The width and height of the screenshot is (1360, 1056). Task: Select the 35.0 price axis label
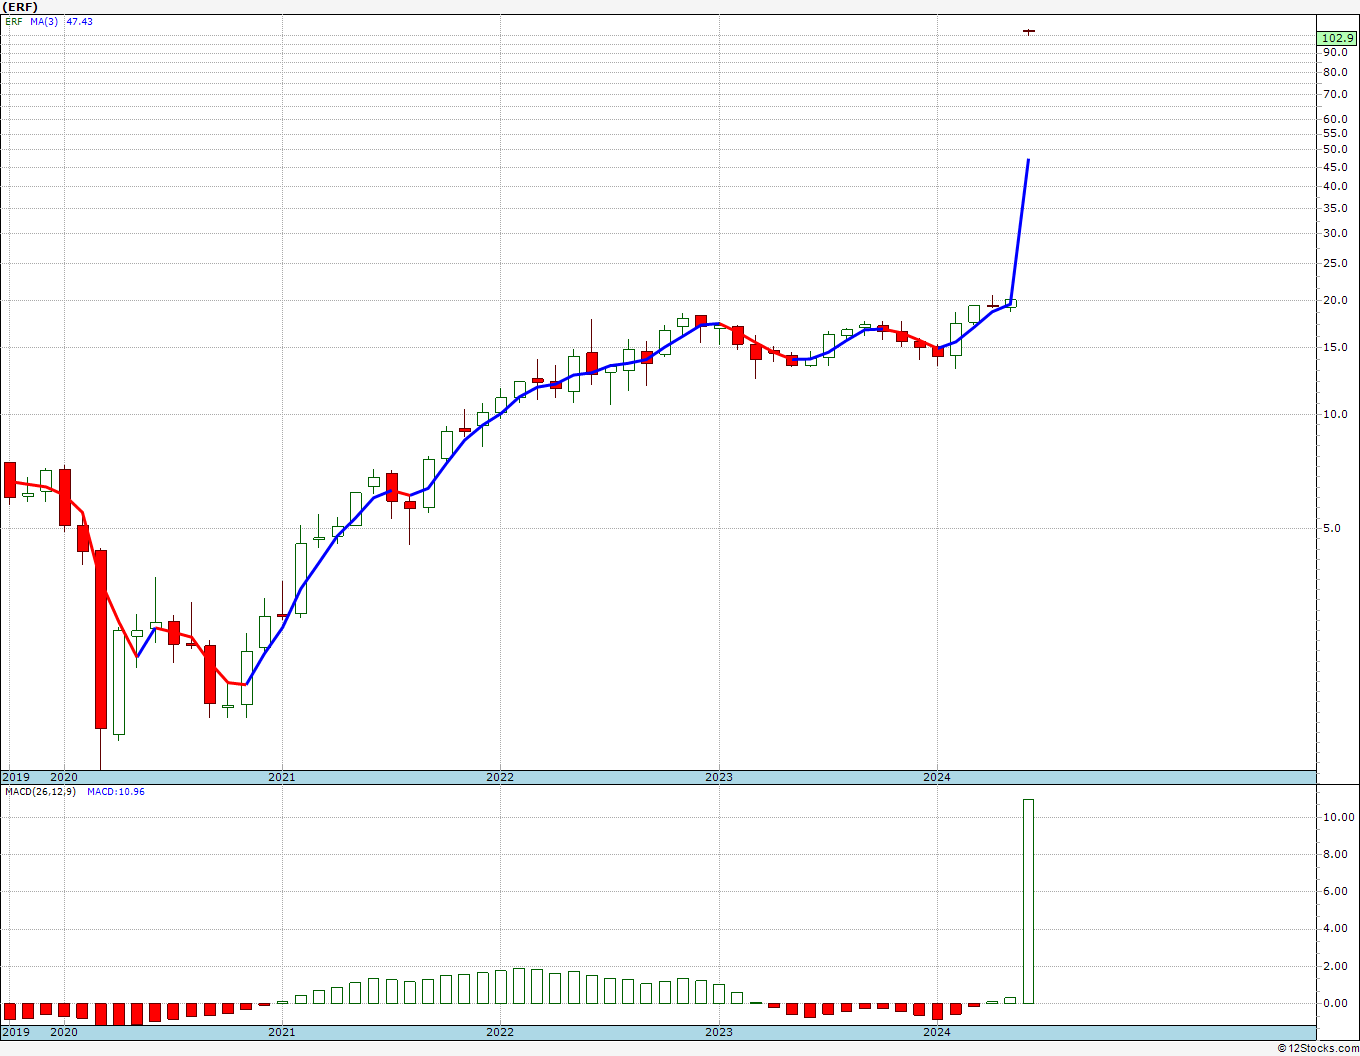coord(1334,208)
